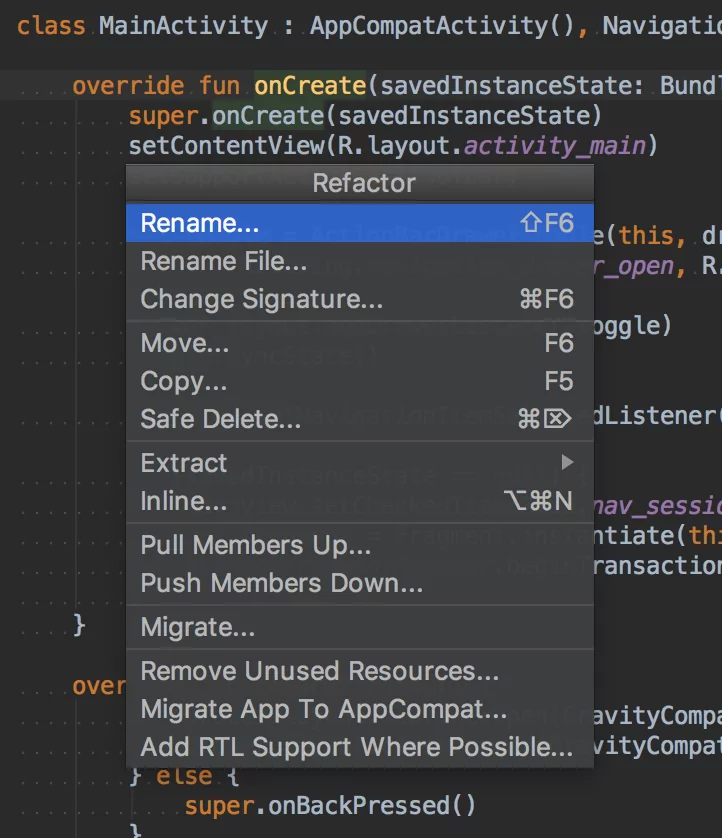Select the Move... refactor option
The width and height of the screenshot is (722, 838).
[360, 343]
